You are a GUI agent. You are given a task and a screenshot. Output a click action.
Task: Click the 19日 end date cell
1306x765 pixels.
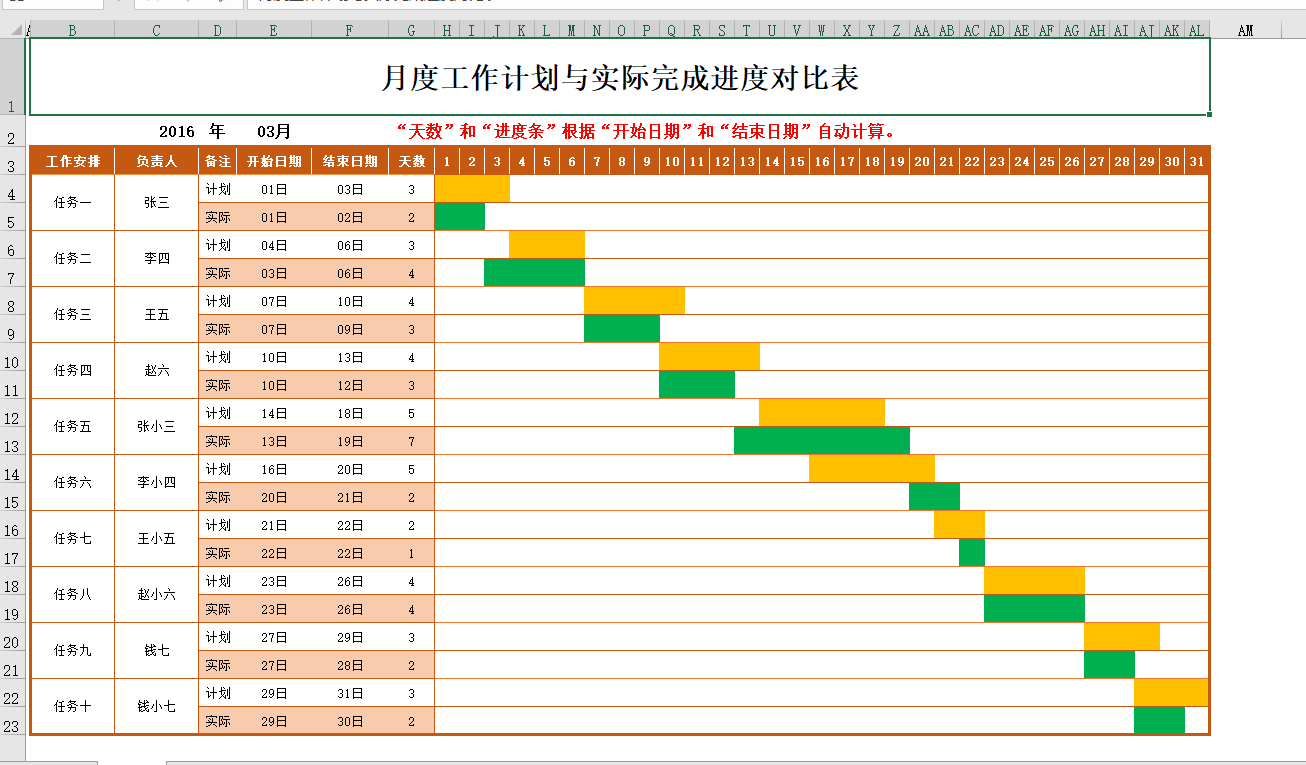click(x=350, y=441)
